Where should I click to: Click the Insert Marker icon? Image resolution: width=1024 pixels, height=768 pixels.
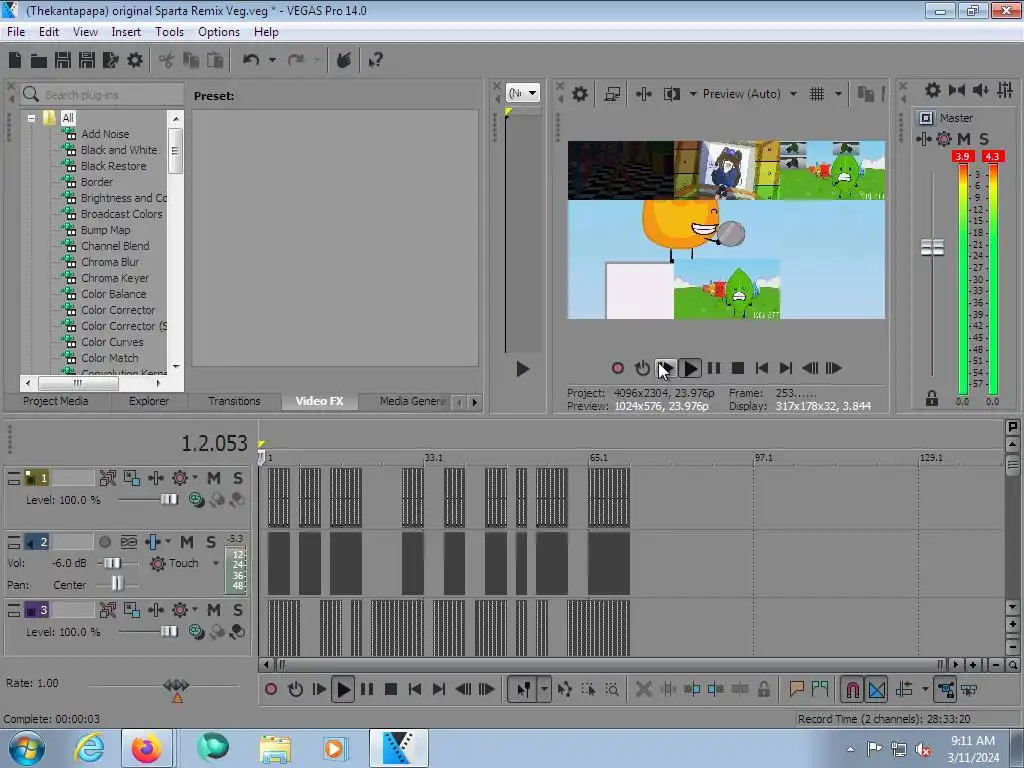796,688
